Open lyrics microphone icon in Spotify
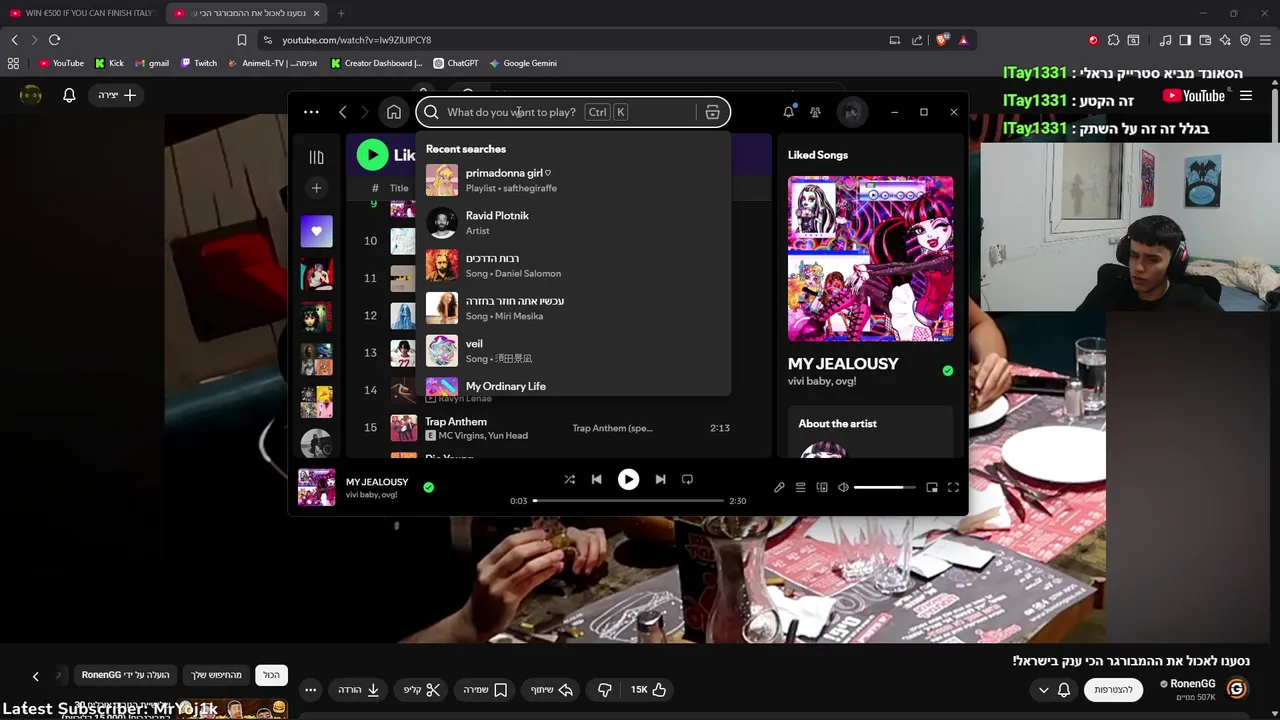1280x720 pixels. pos(779,487)
